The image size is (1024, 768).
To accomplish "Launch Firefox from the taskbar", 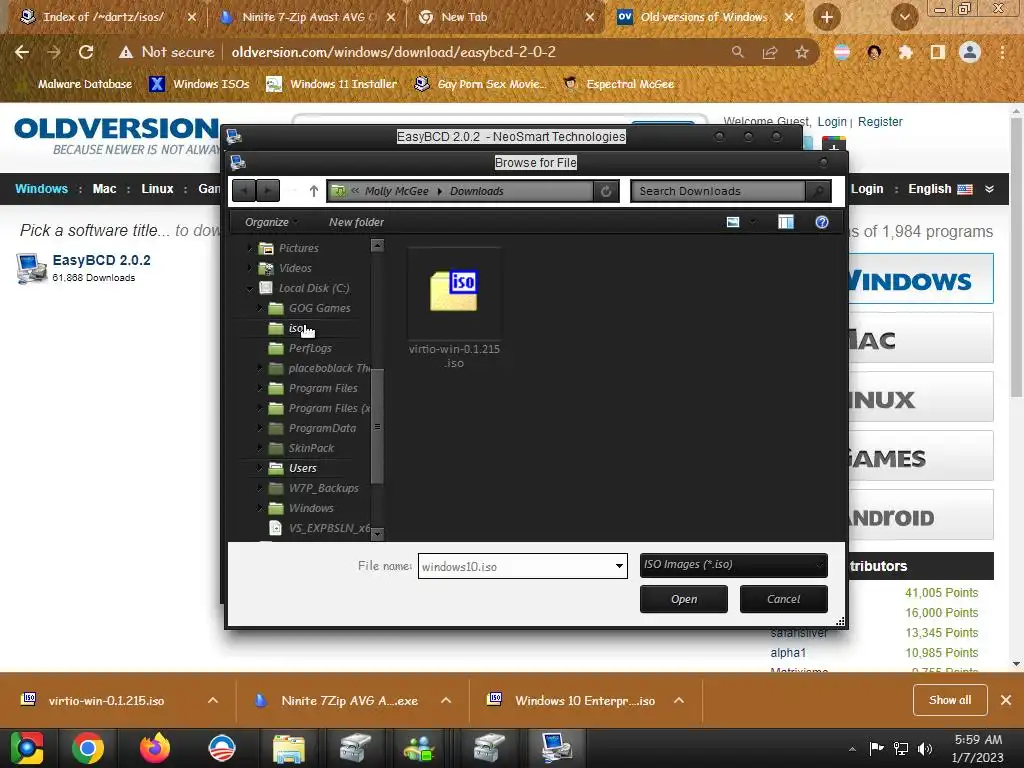I will point(155,748).
